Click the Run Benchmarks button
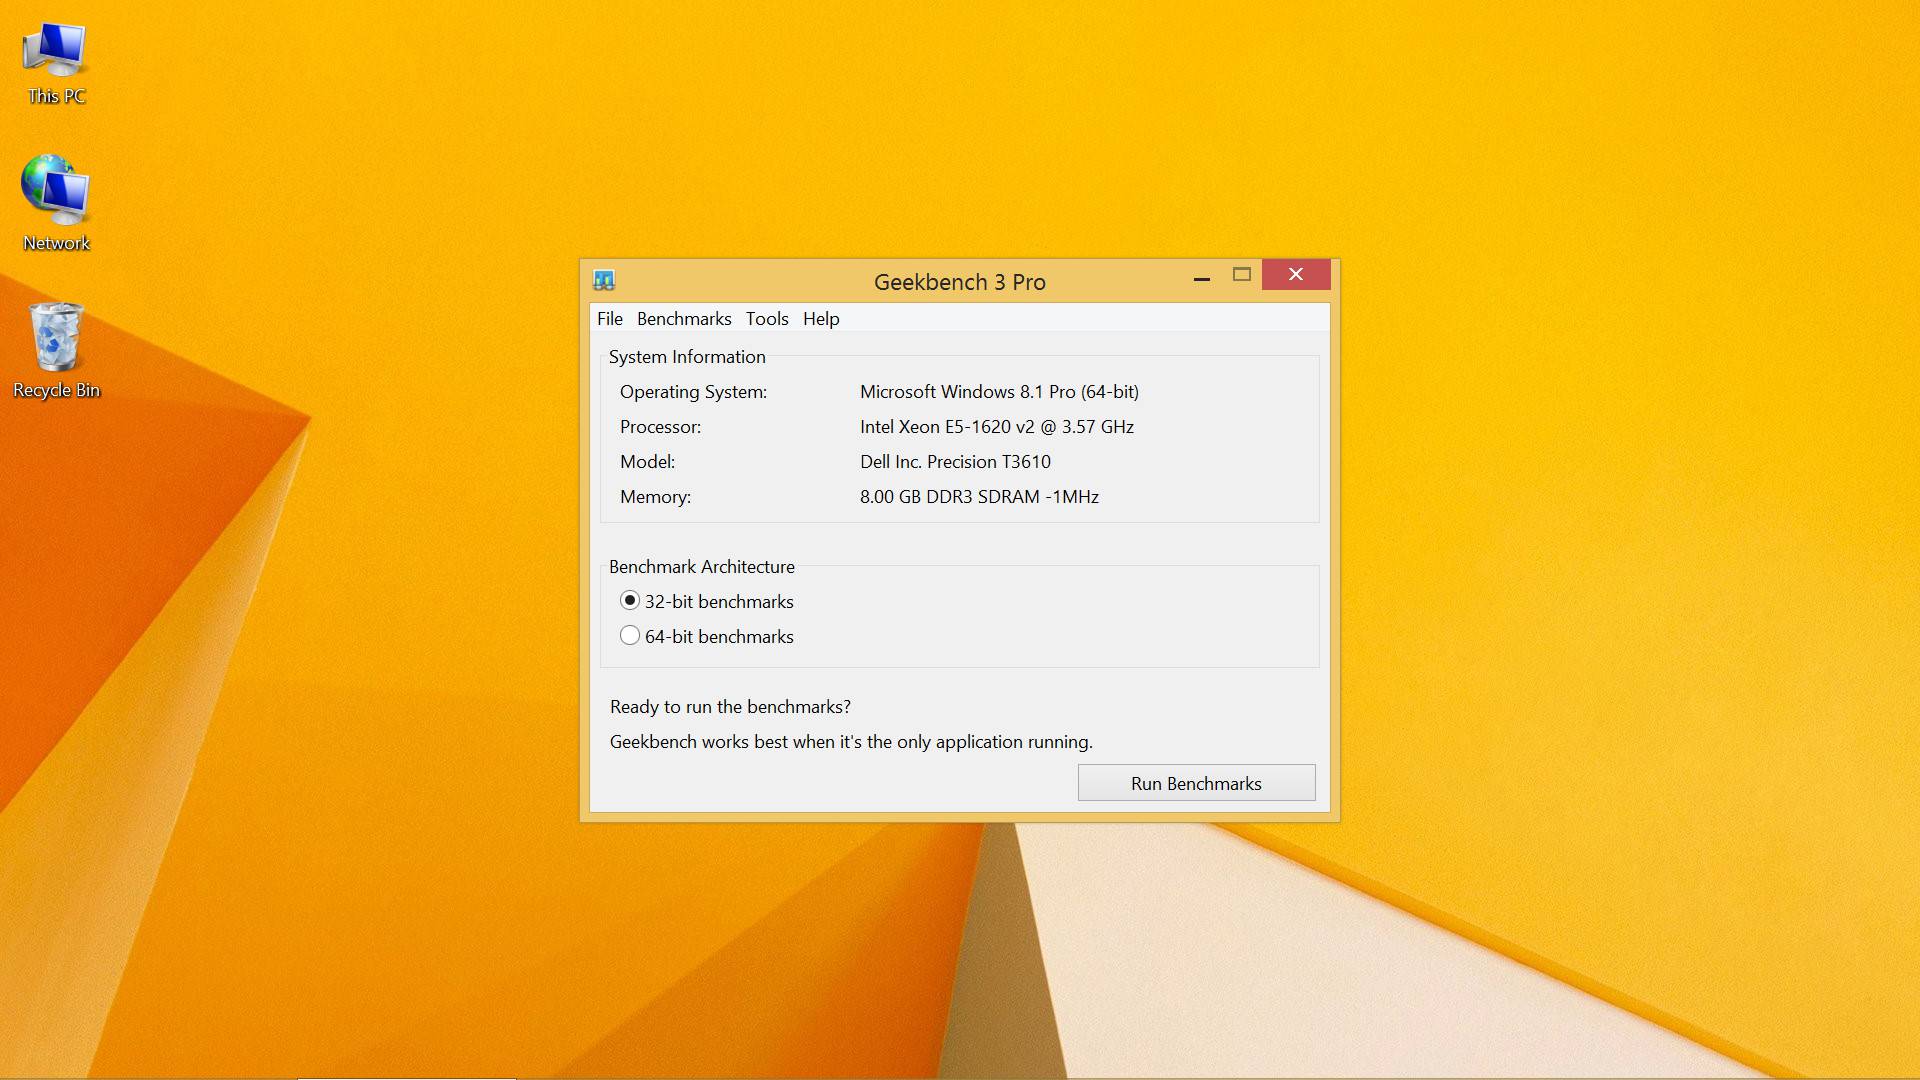 (1196, 783)
